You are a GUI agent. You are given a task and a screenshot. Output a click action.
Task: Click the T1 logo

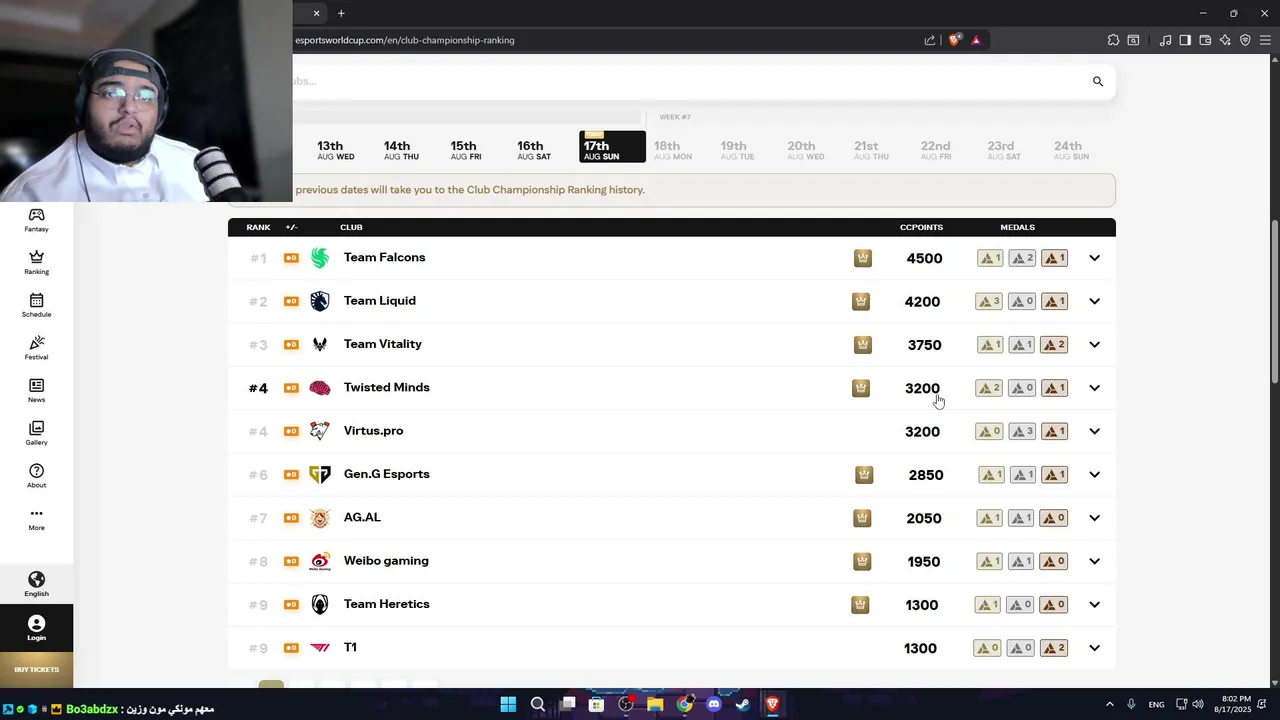pyautogui.click(x=320, y=648)
